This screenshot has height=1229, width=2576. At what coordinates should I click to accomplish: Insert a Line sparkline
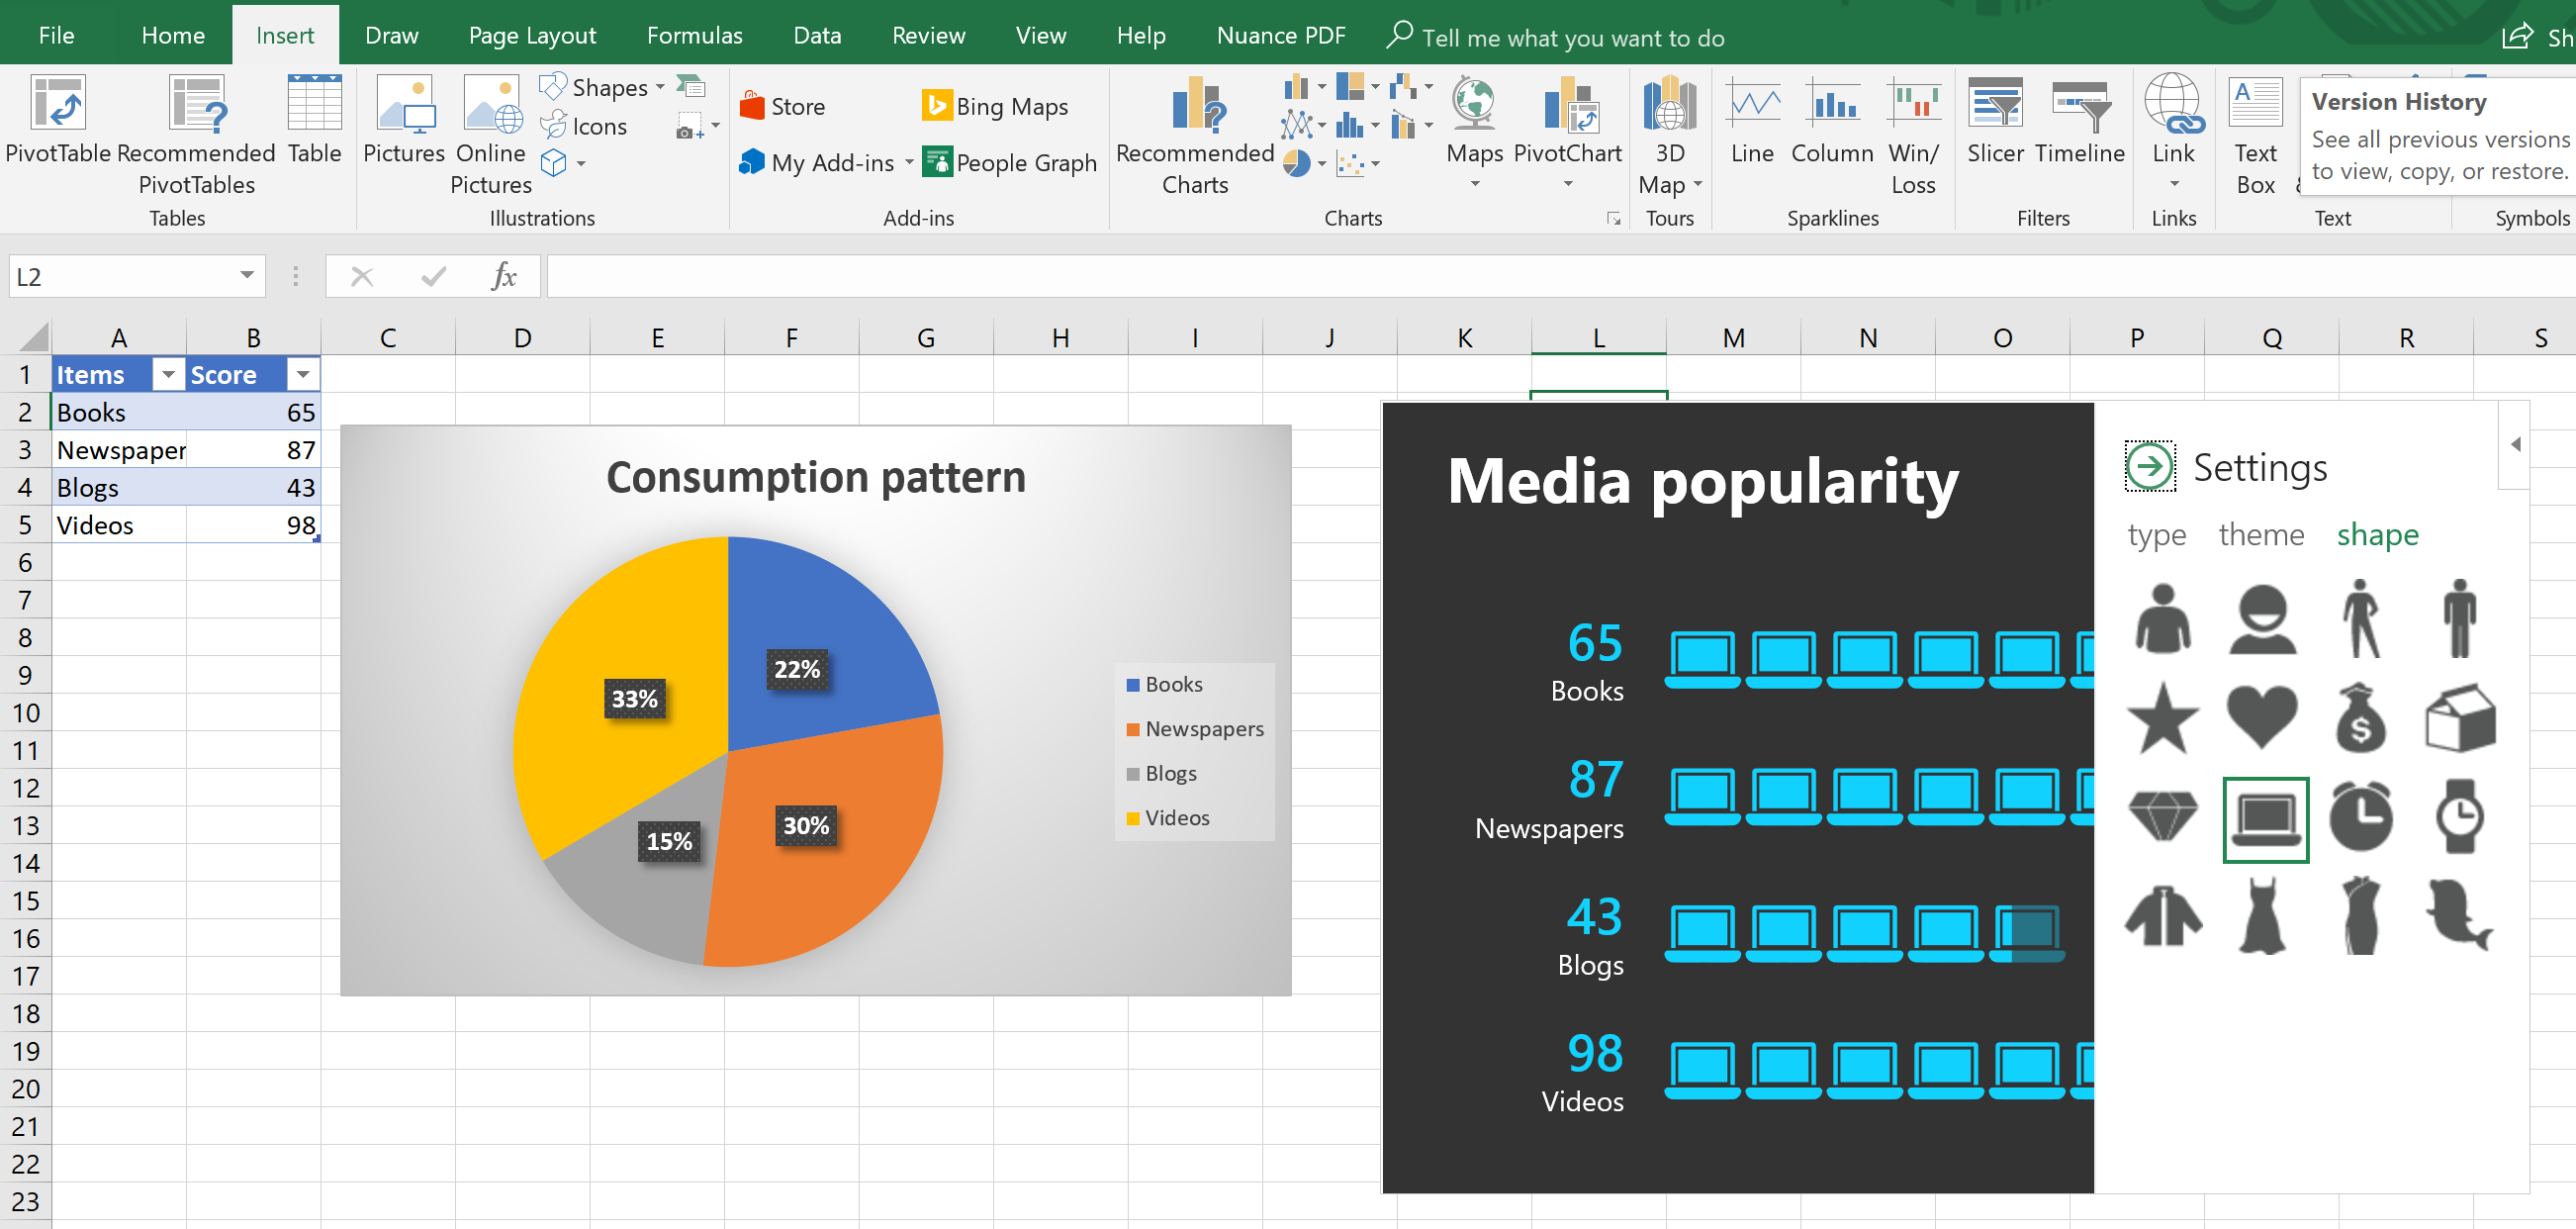(x=1753, y=122)
